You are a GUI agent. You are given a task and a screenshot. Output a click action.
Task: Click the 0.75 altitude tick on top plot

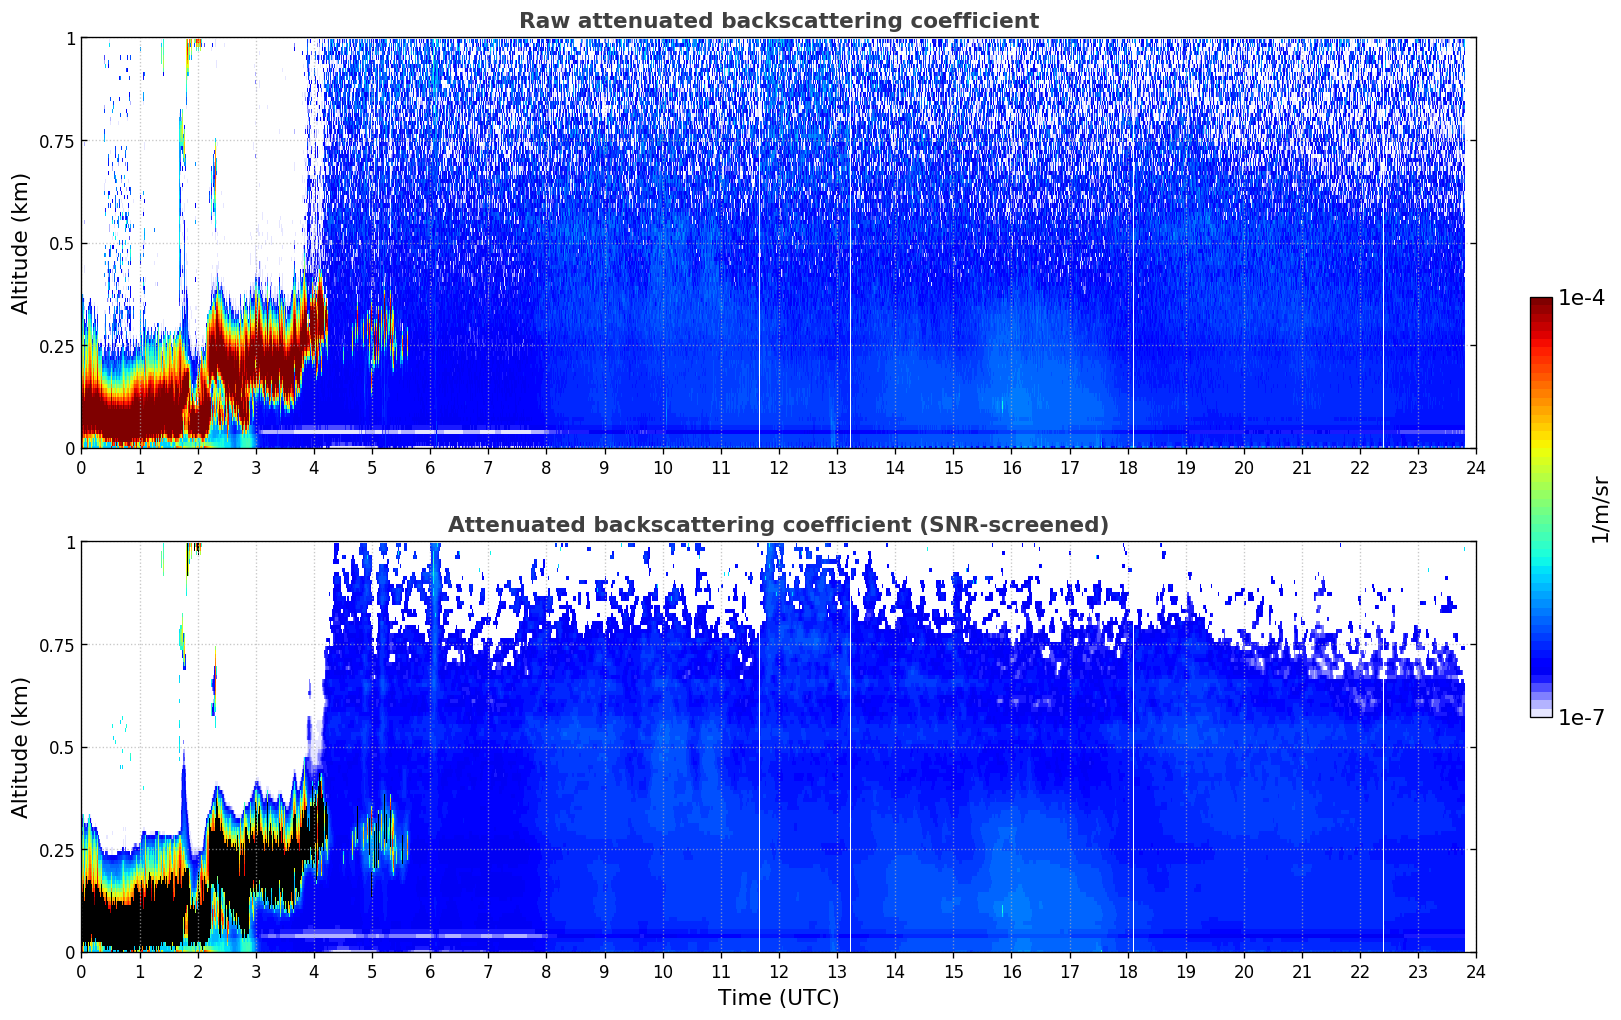point(57,141)
